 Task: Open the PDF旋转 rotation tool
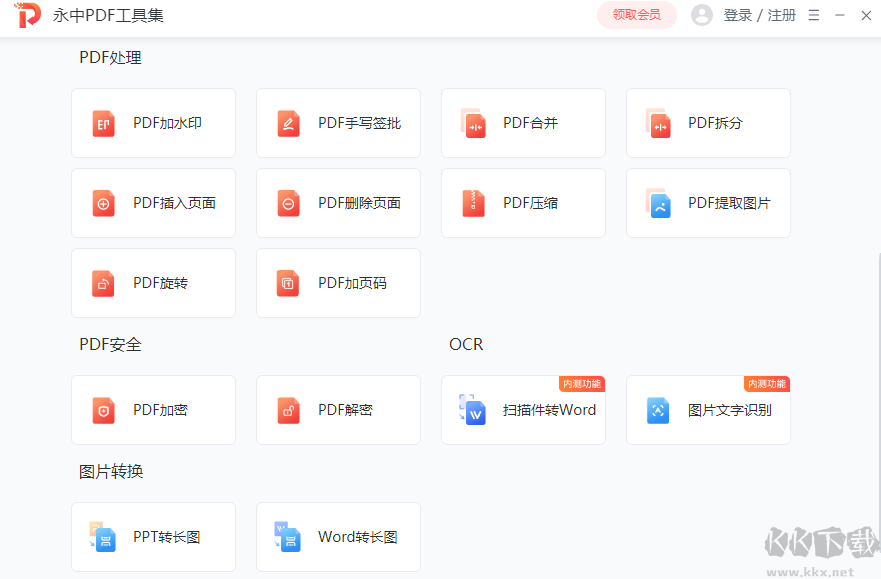coord(153,283)
